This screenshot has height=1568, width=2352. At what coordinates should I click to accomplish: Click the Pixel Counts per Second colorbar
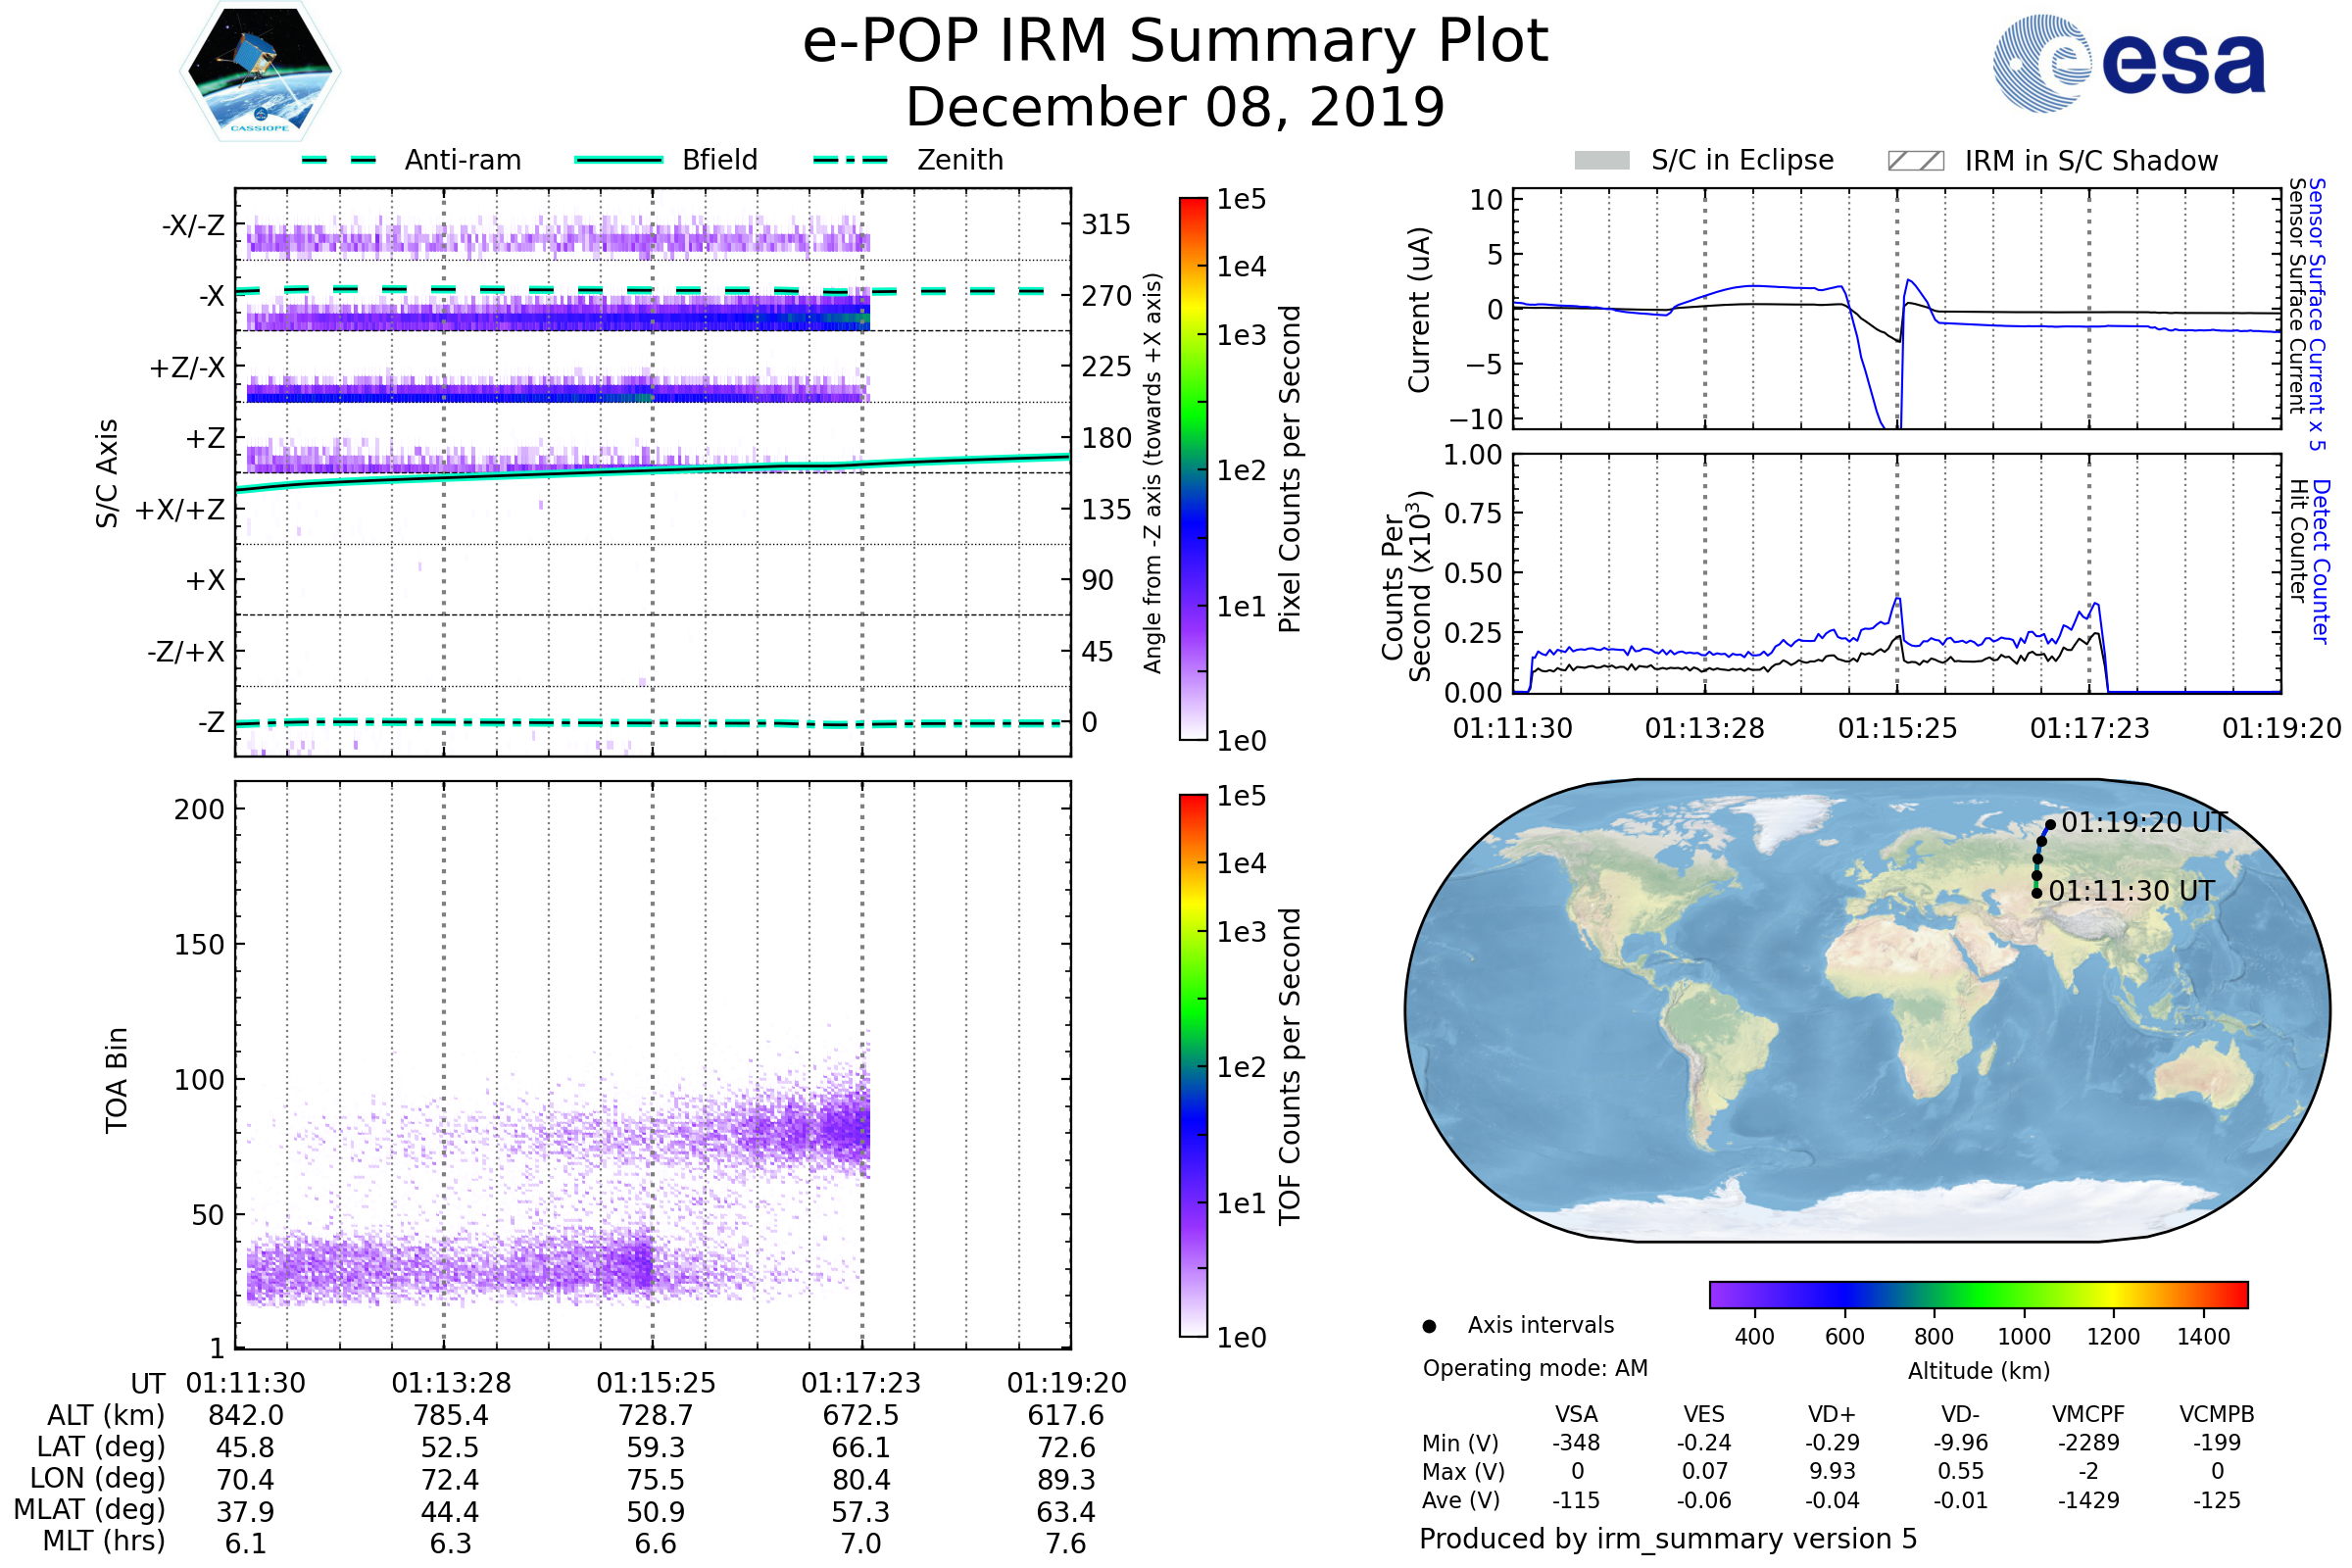[1193, 468]
